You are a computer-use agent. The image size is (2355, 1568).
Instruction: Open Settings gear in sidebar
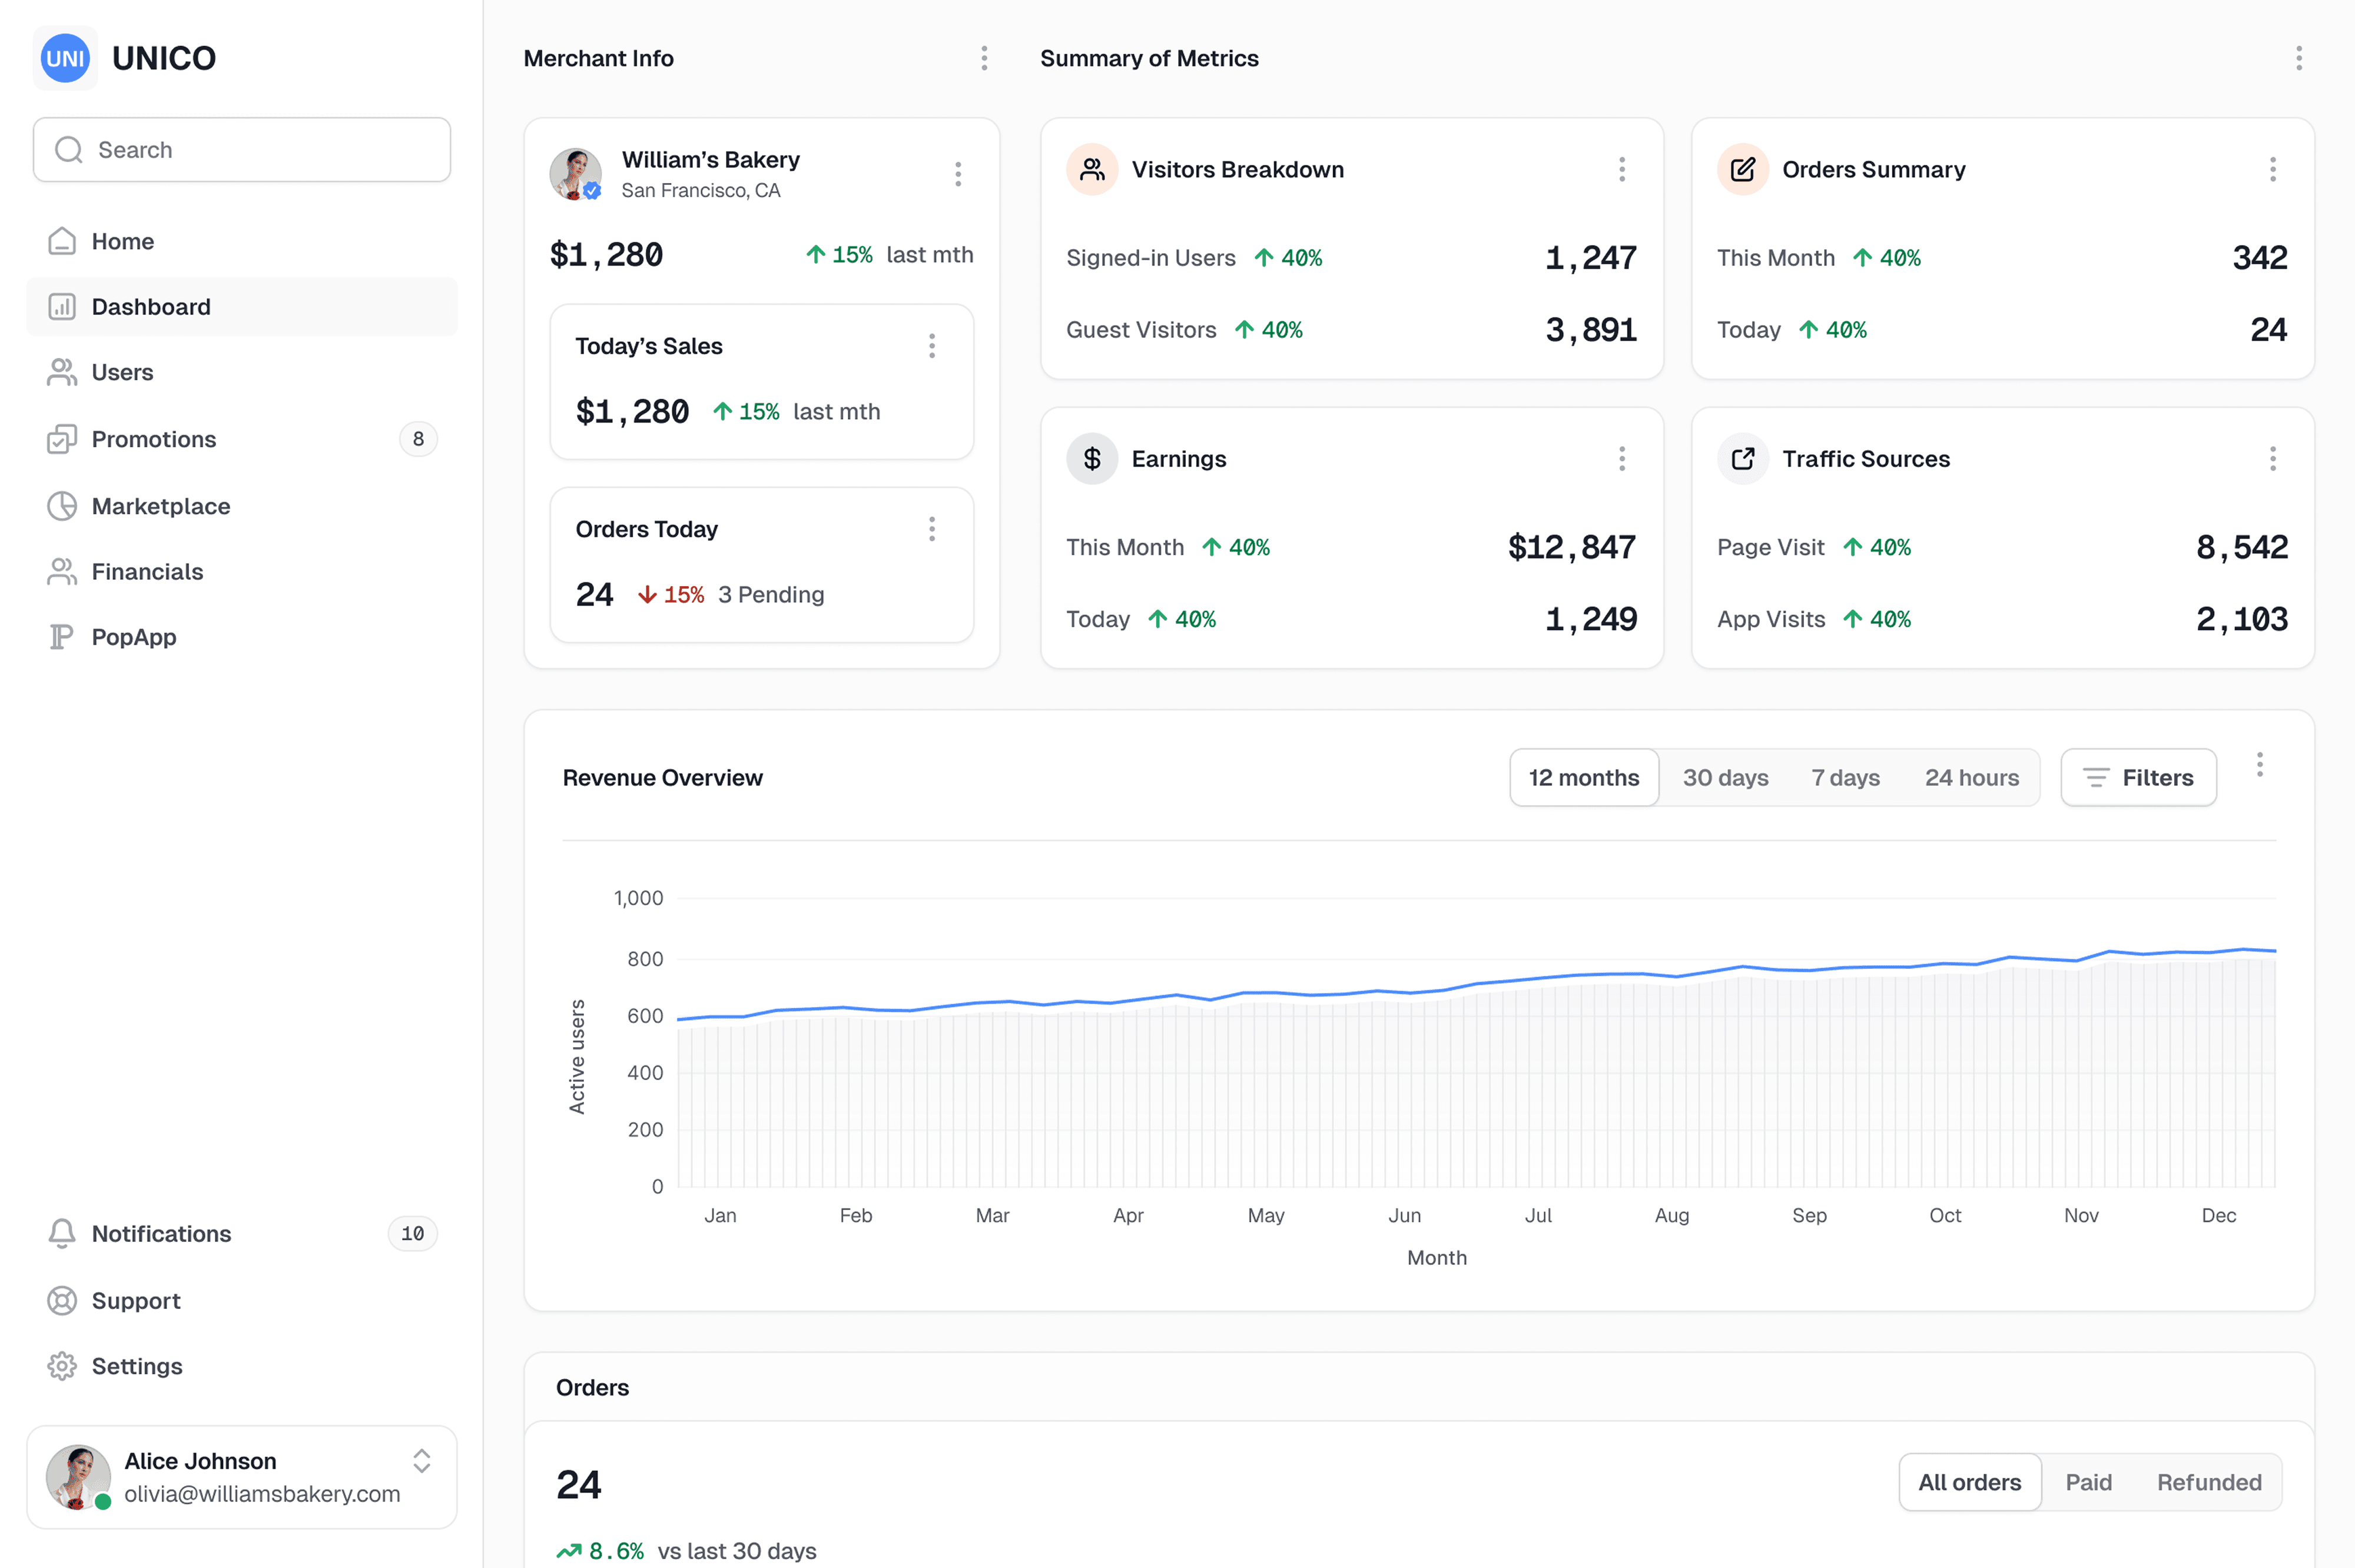(62, 1366)
